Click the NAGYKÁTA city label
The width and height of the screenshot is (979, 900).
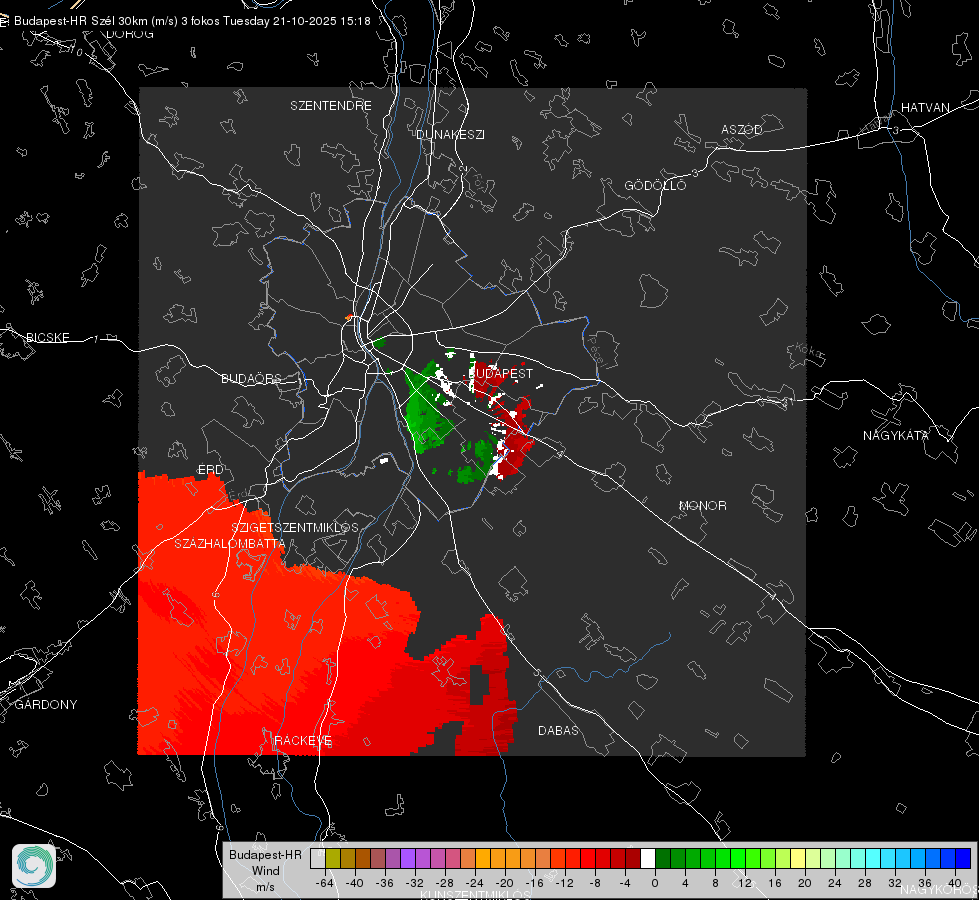[895, 435]
